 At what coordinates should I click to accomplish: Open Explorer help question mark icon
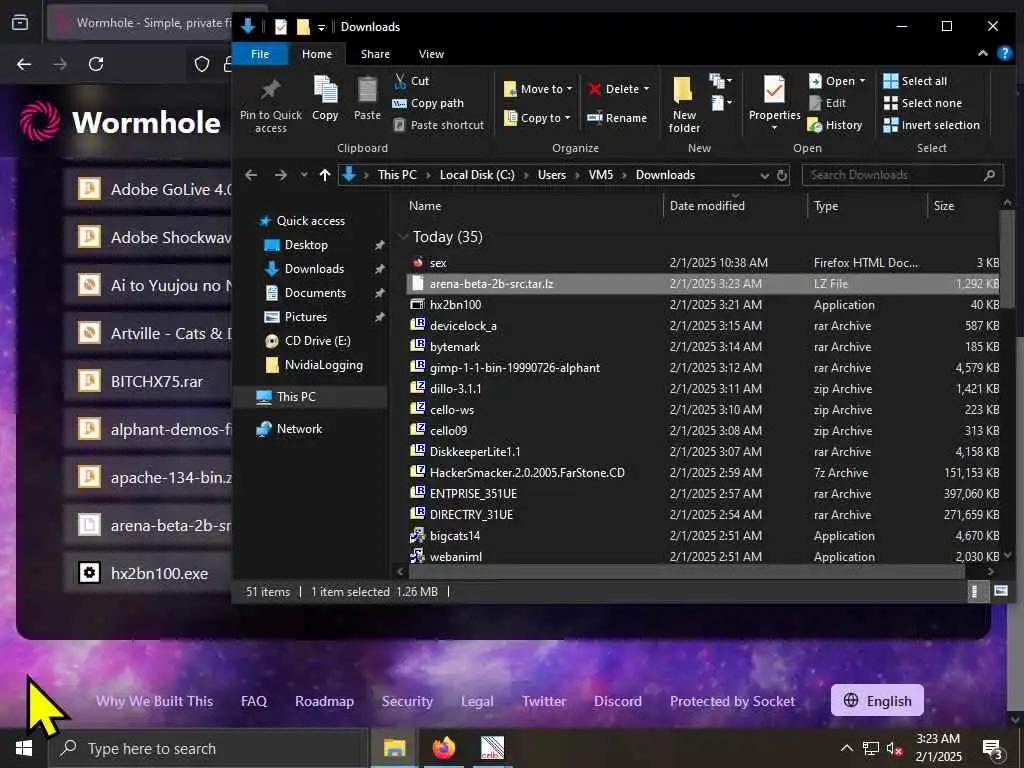tap(1004, 54)
